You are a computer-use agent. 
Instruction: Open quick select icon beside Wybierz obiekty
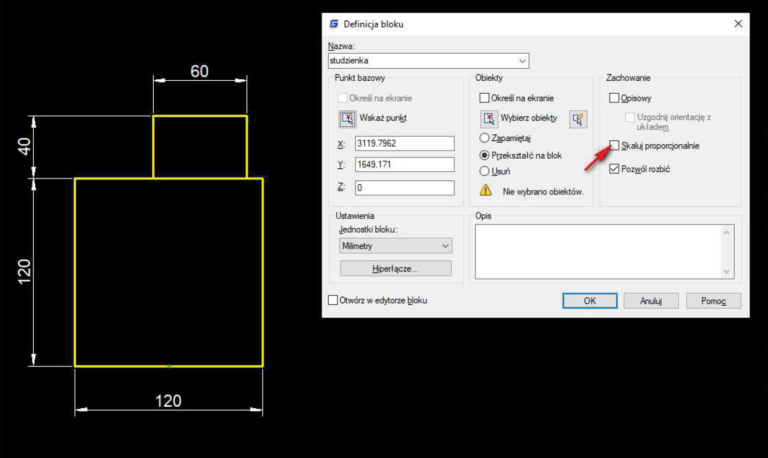[577, 119]
